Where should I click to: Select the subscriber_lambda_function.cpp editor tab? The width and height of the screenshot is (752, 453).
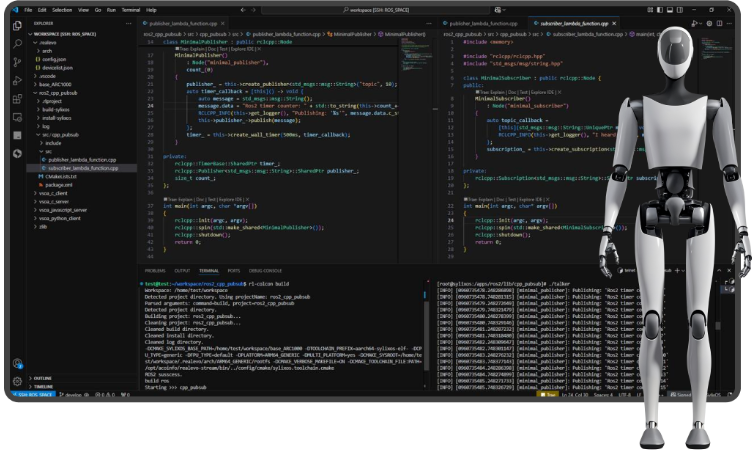575,23
